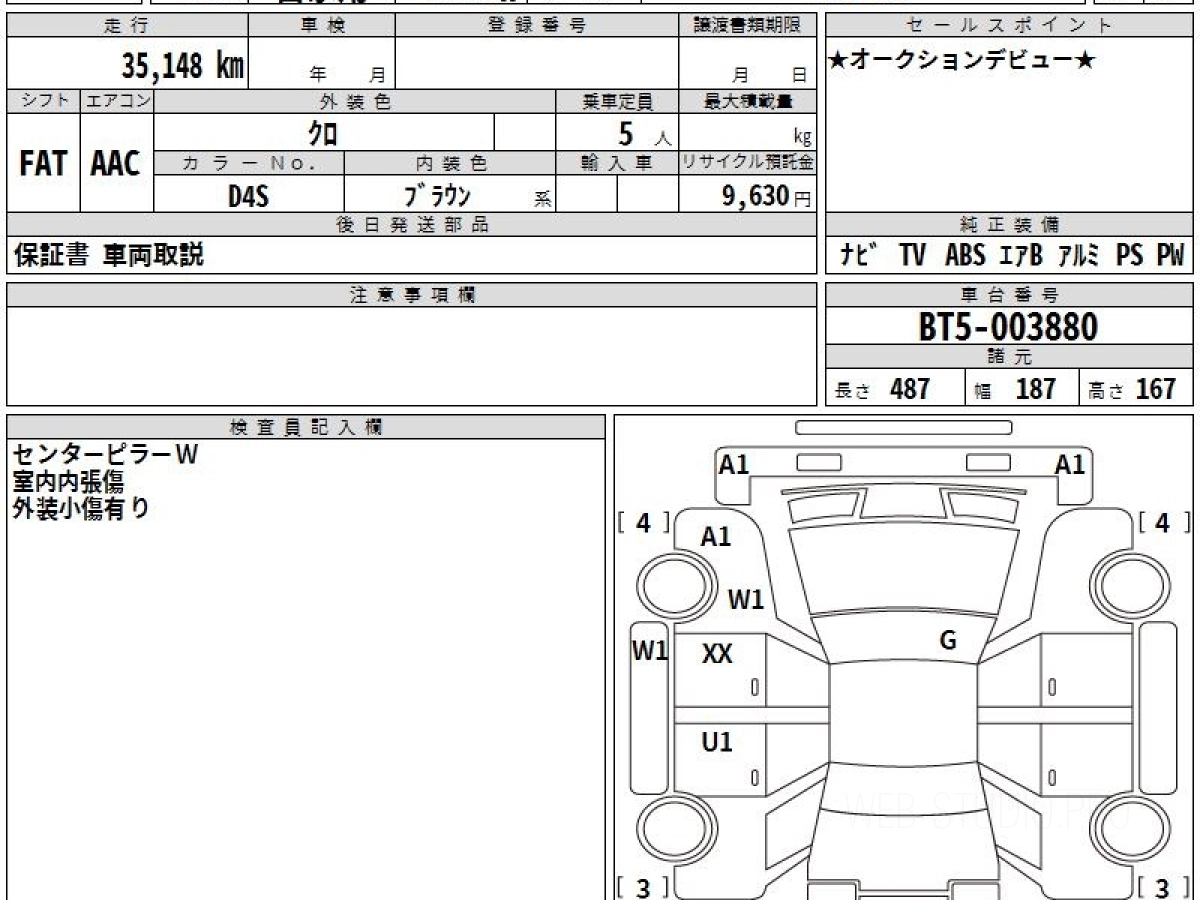Select the recycle deposit 9,630円
1200x900 pixels.
click(767, 196)
